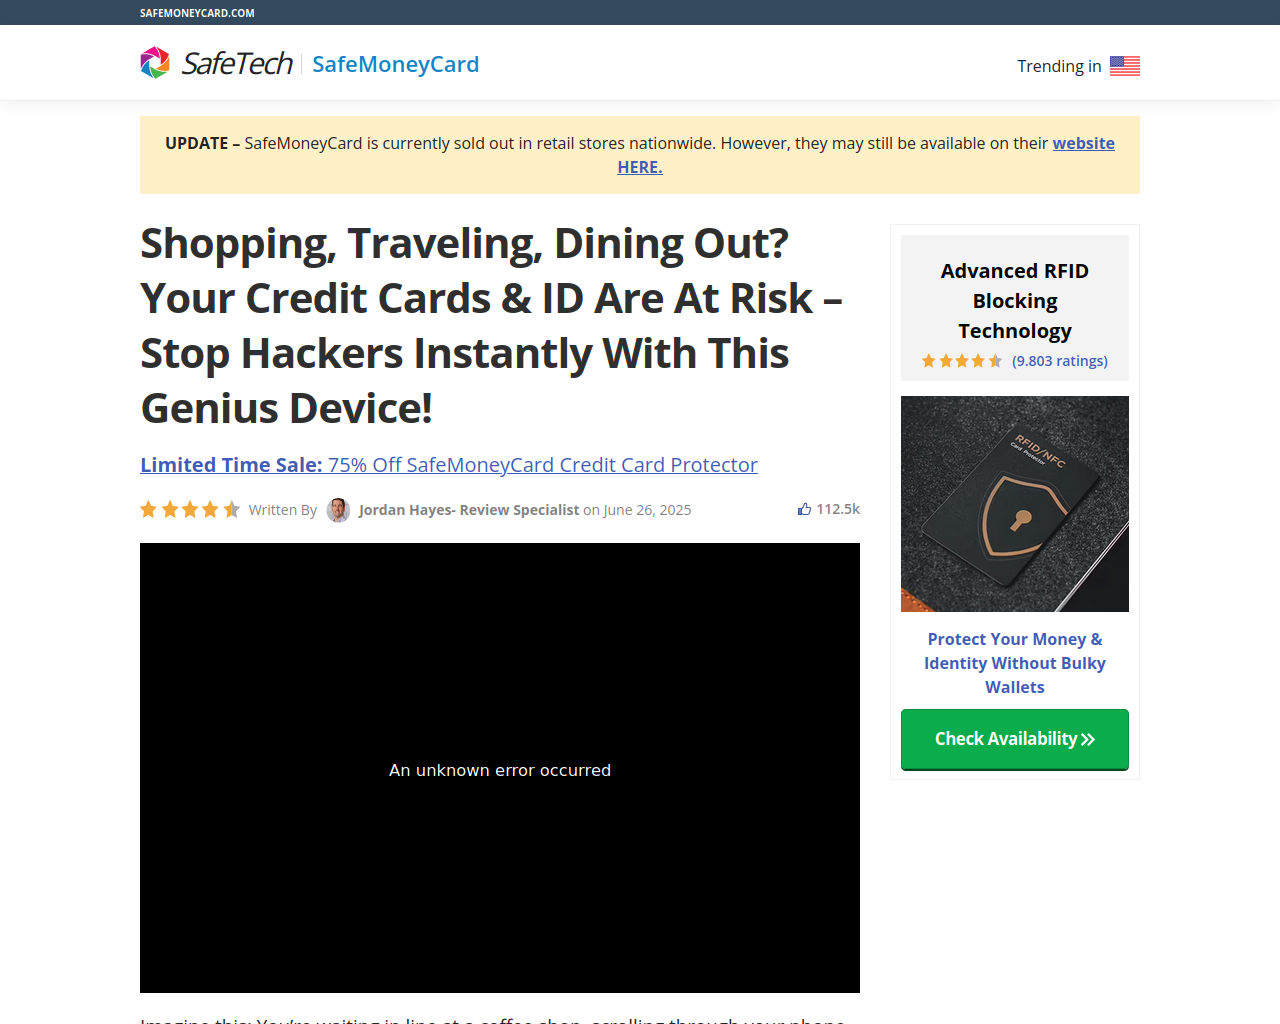Click the SafeTech colorful logo icon
This screenshot has width=1280, height=1024.
pyautogui.click(x=155, y=63)
